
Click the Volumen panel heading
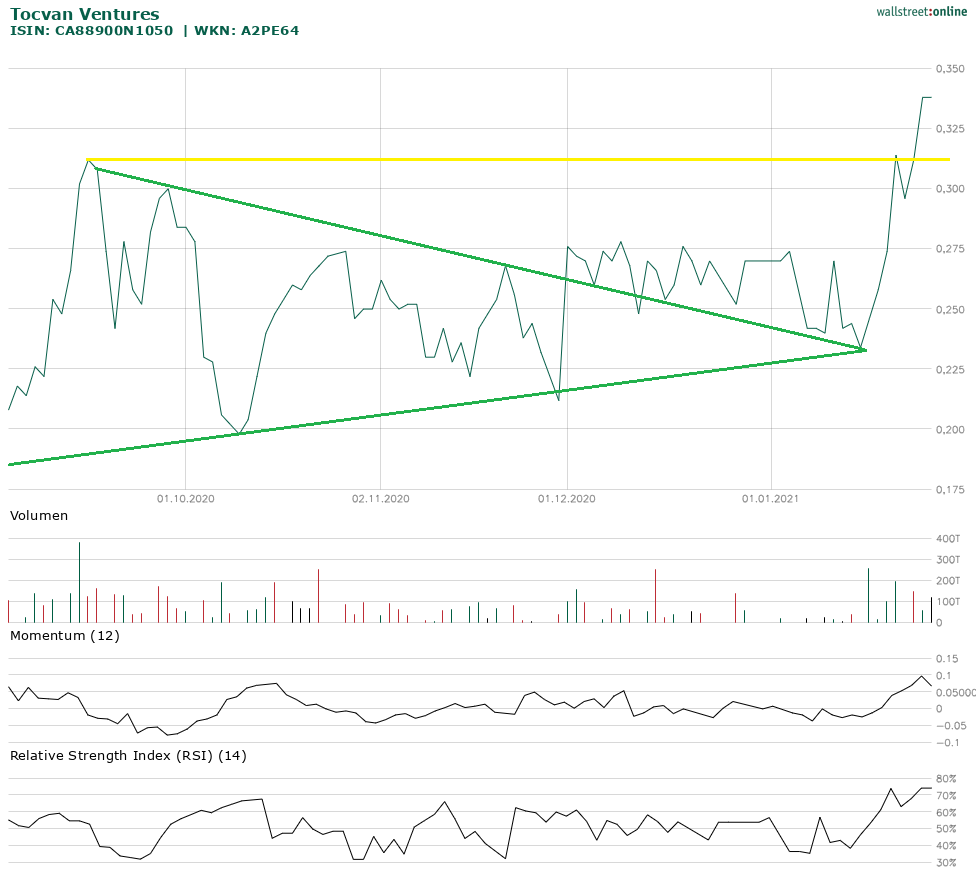(x=39, y=515)
